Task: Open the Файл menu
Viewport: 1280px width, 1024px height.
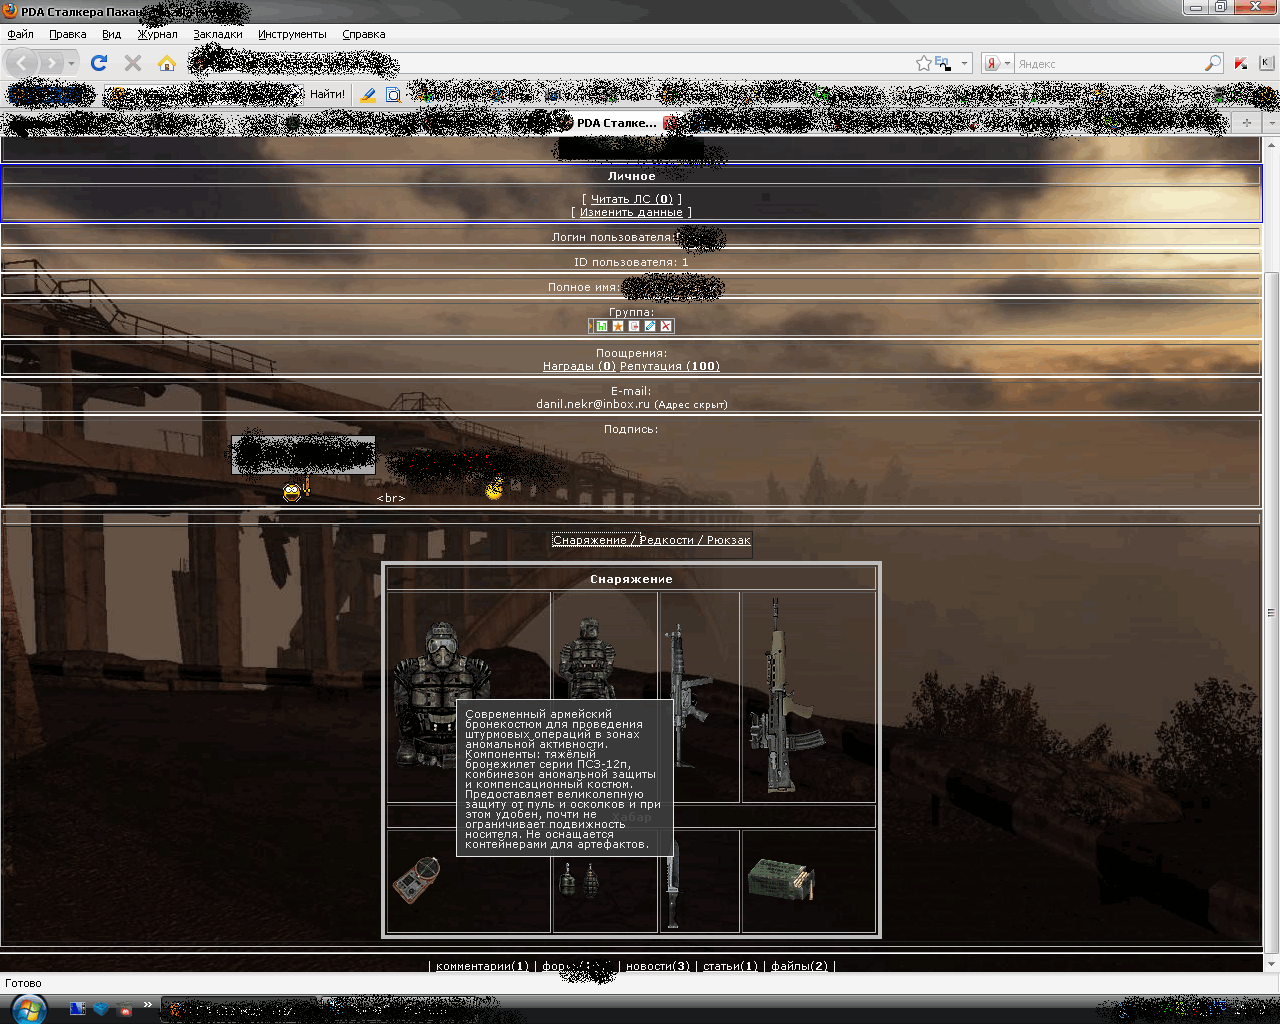Action: point(20,34)
